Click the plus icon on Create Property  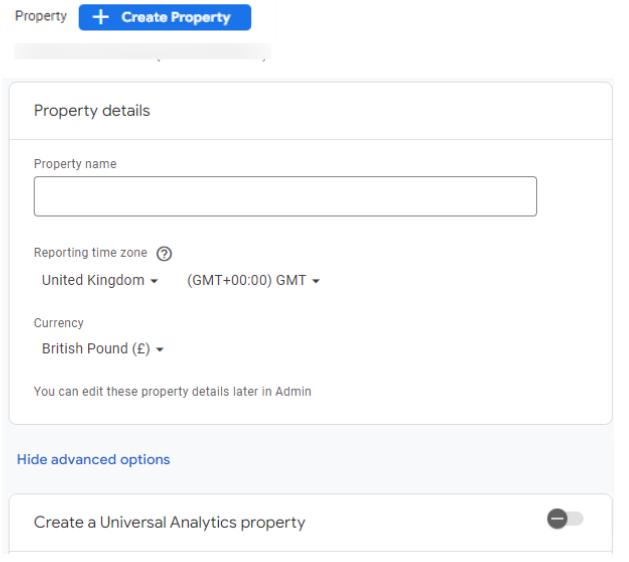pyautogui.click(x=100, y=18)
